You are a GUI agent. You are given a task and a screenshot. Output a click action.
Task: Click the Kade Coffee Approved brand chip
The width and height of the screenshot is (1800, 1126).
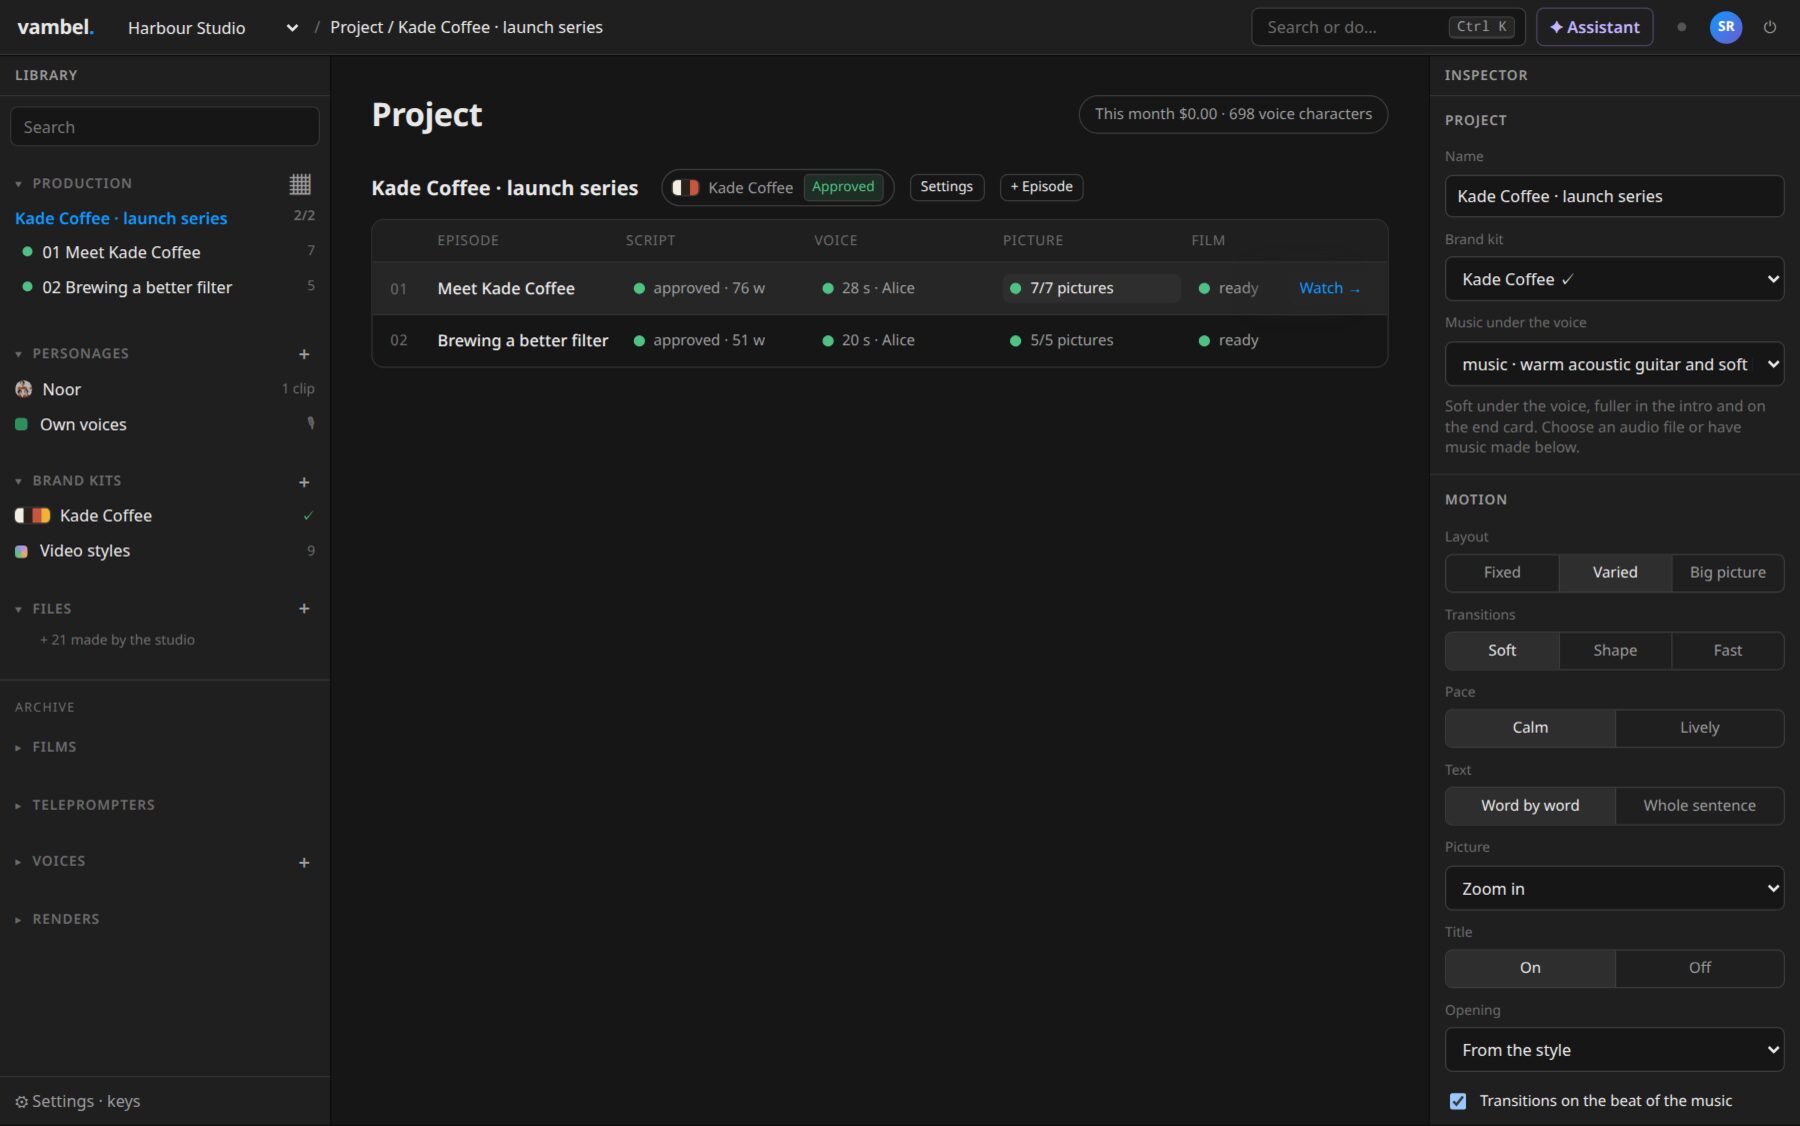click(x=777, y=187)
